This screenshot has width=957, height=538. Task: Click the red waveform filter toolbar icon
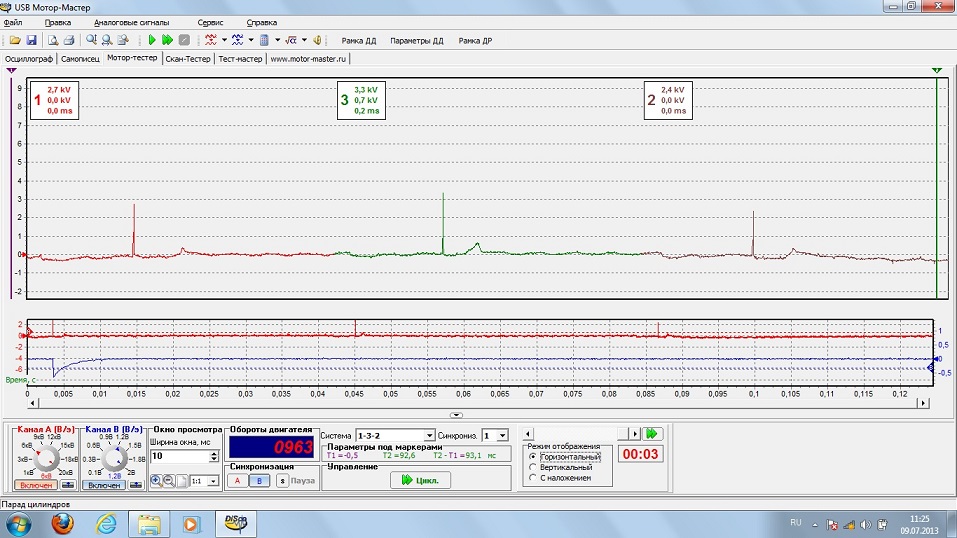click(x=211, y=40)
